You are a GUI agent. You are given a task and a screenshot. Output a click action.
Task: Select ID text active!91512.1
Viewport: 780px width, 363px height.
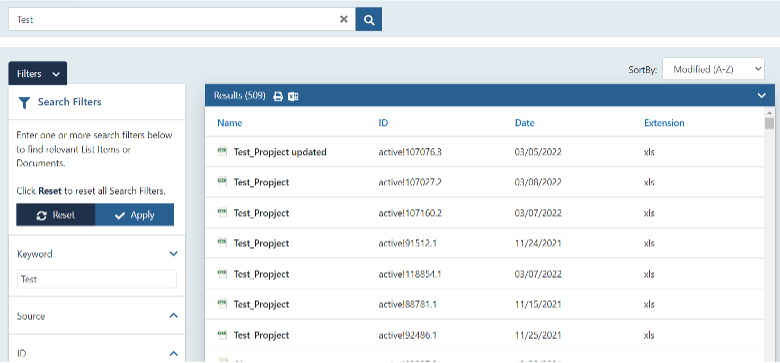click(407, 243)
